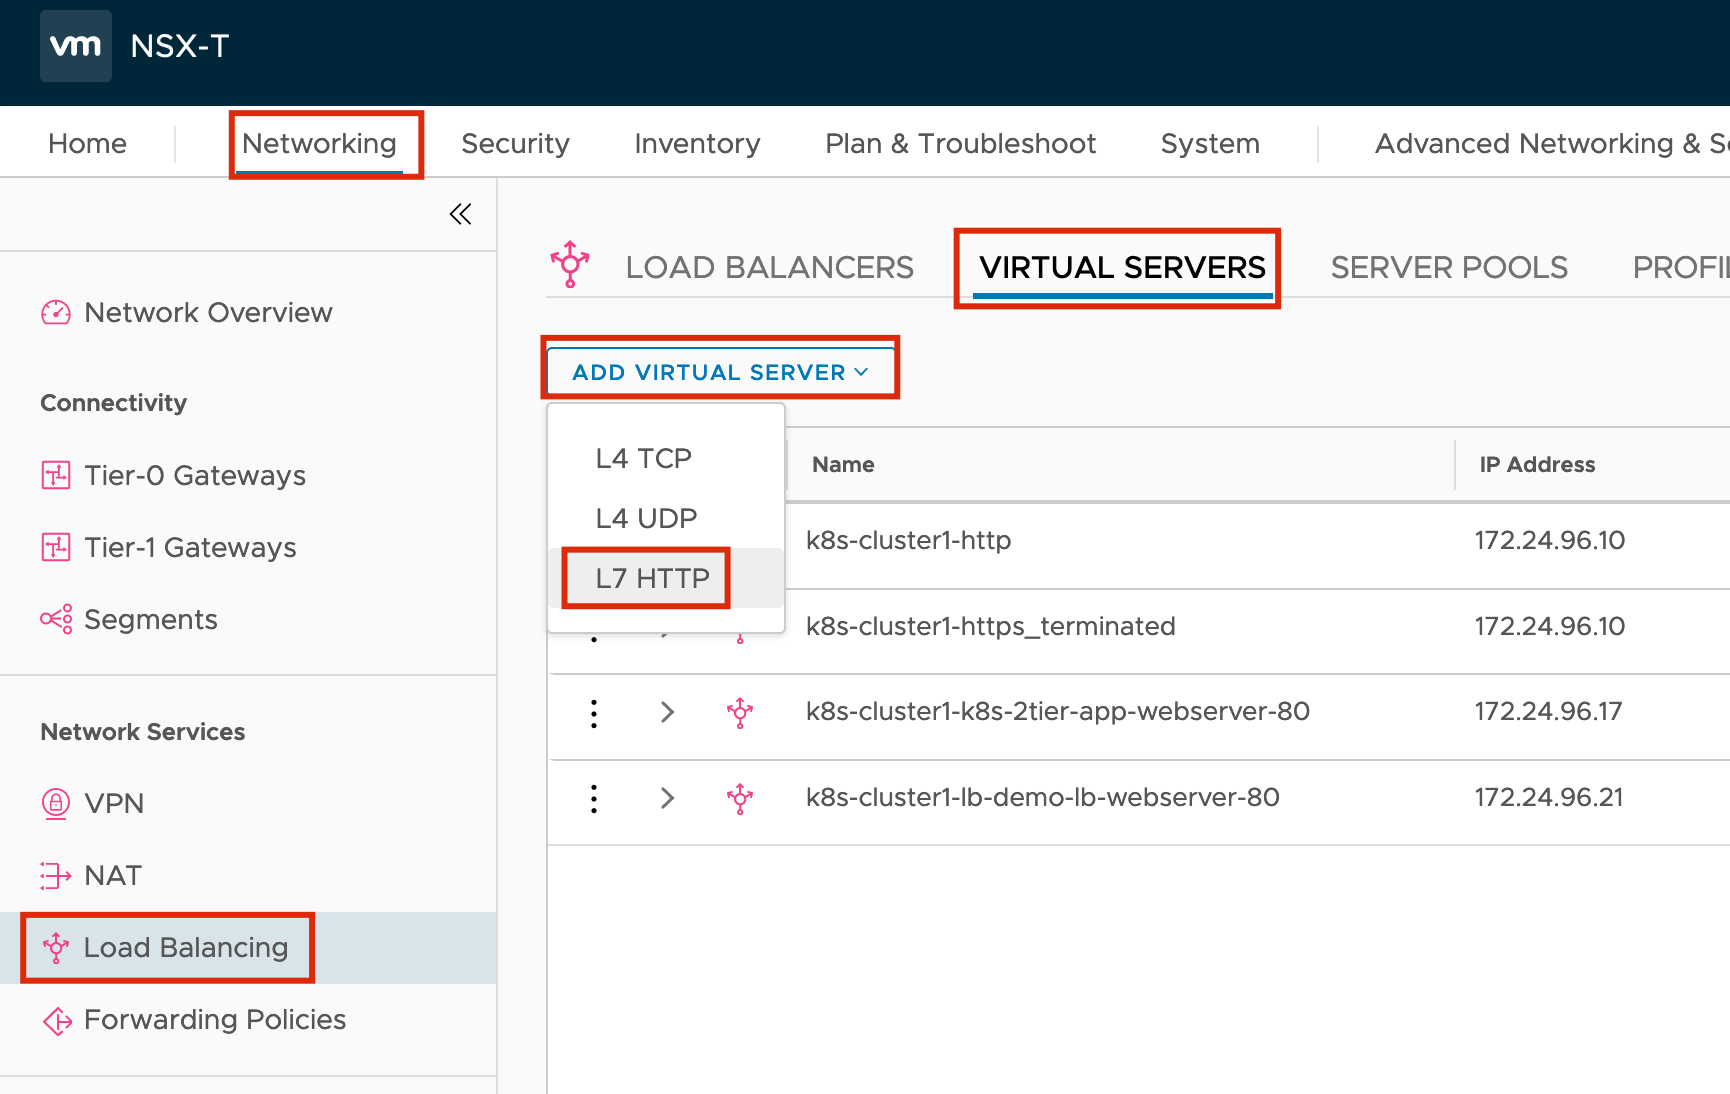Select the k8s-cluster1-https_terminated virtual server name
The width and height of the screenshot is (1730, 1094).
pyautogui.click(x=991, y=626)
